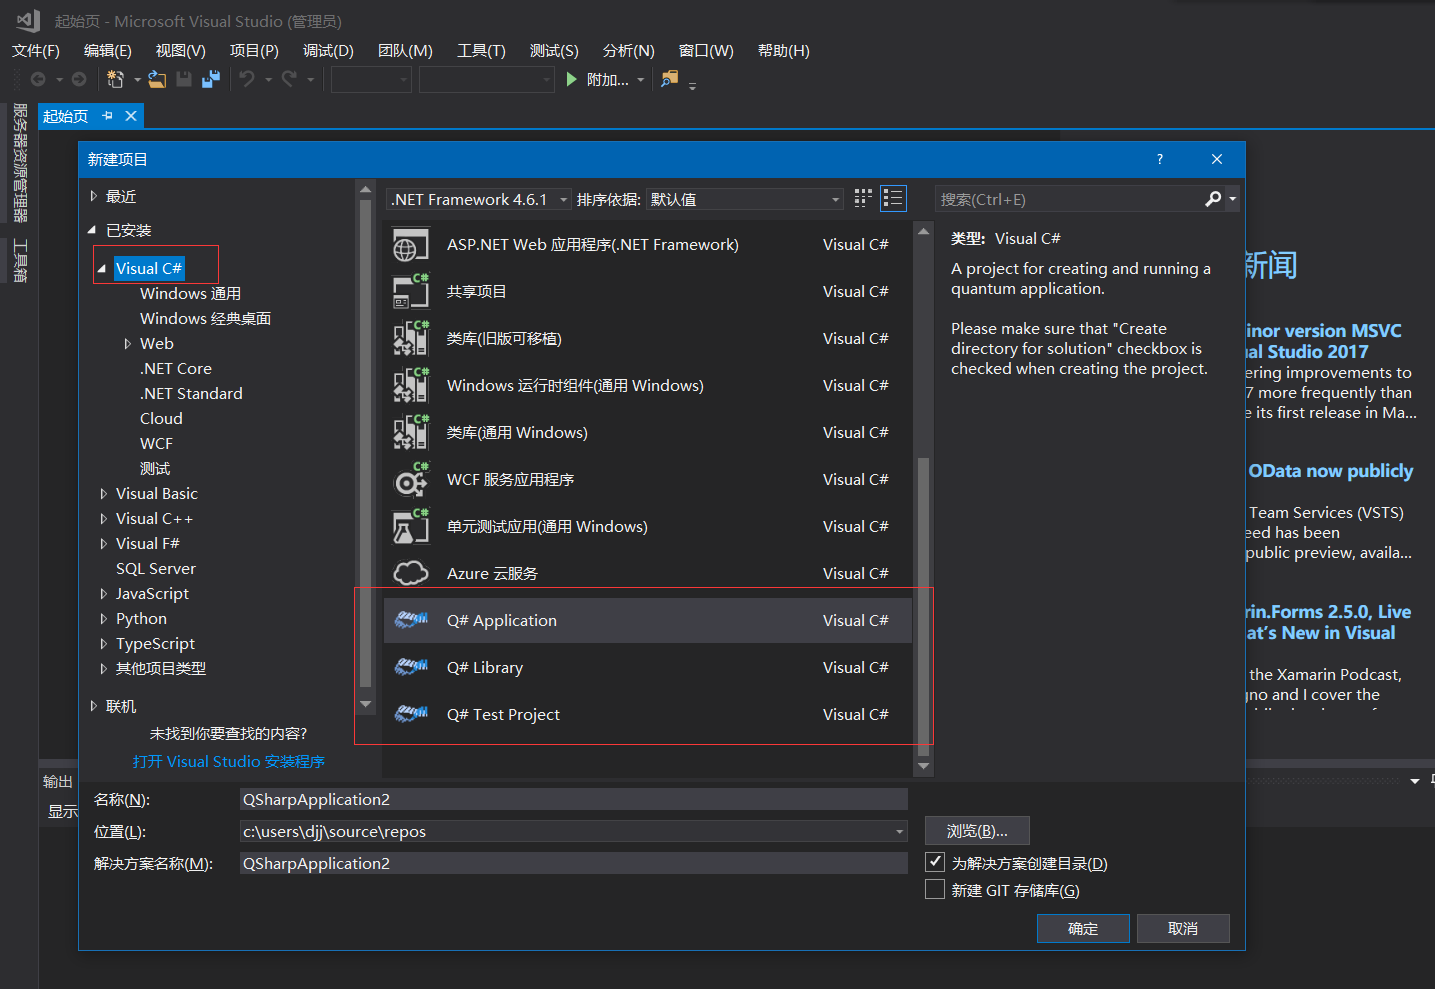Image resolution: width=1435 pixels, height=989 pixels.
Task: Select Windows classic desktop category
Action: coord(205,318)
